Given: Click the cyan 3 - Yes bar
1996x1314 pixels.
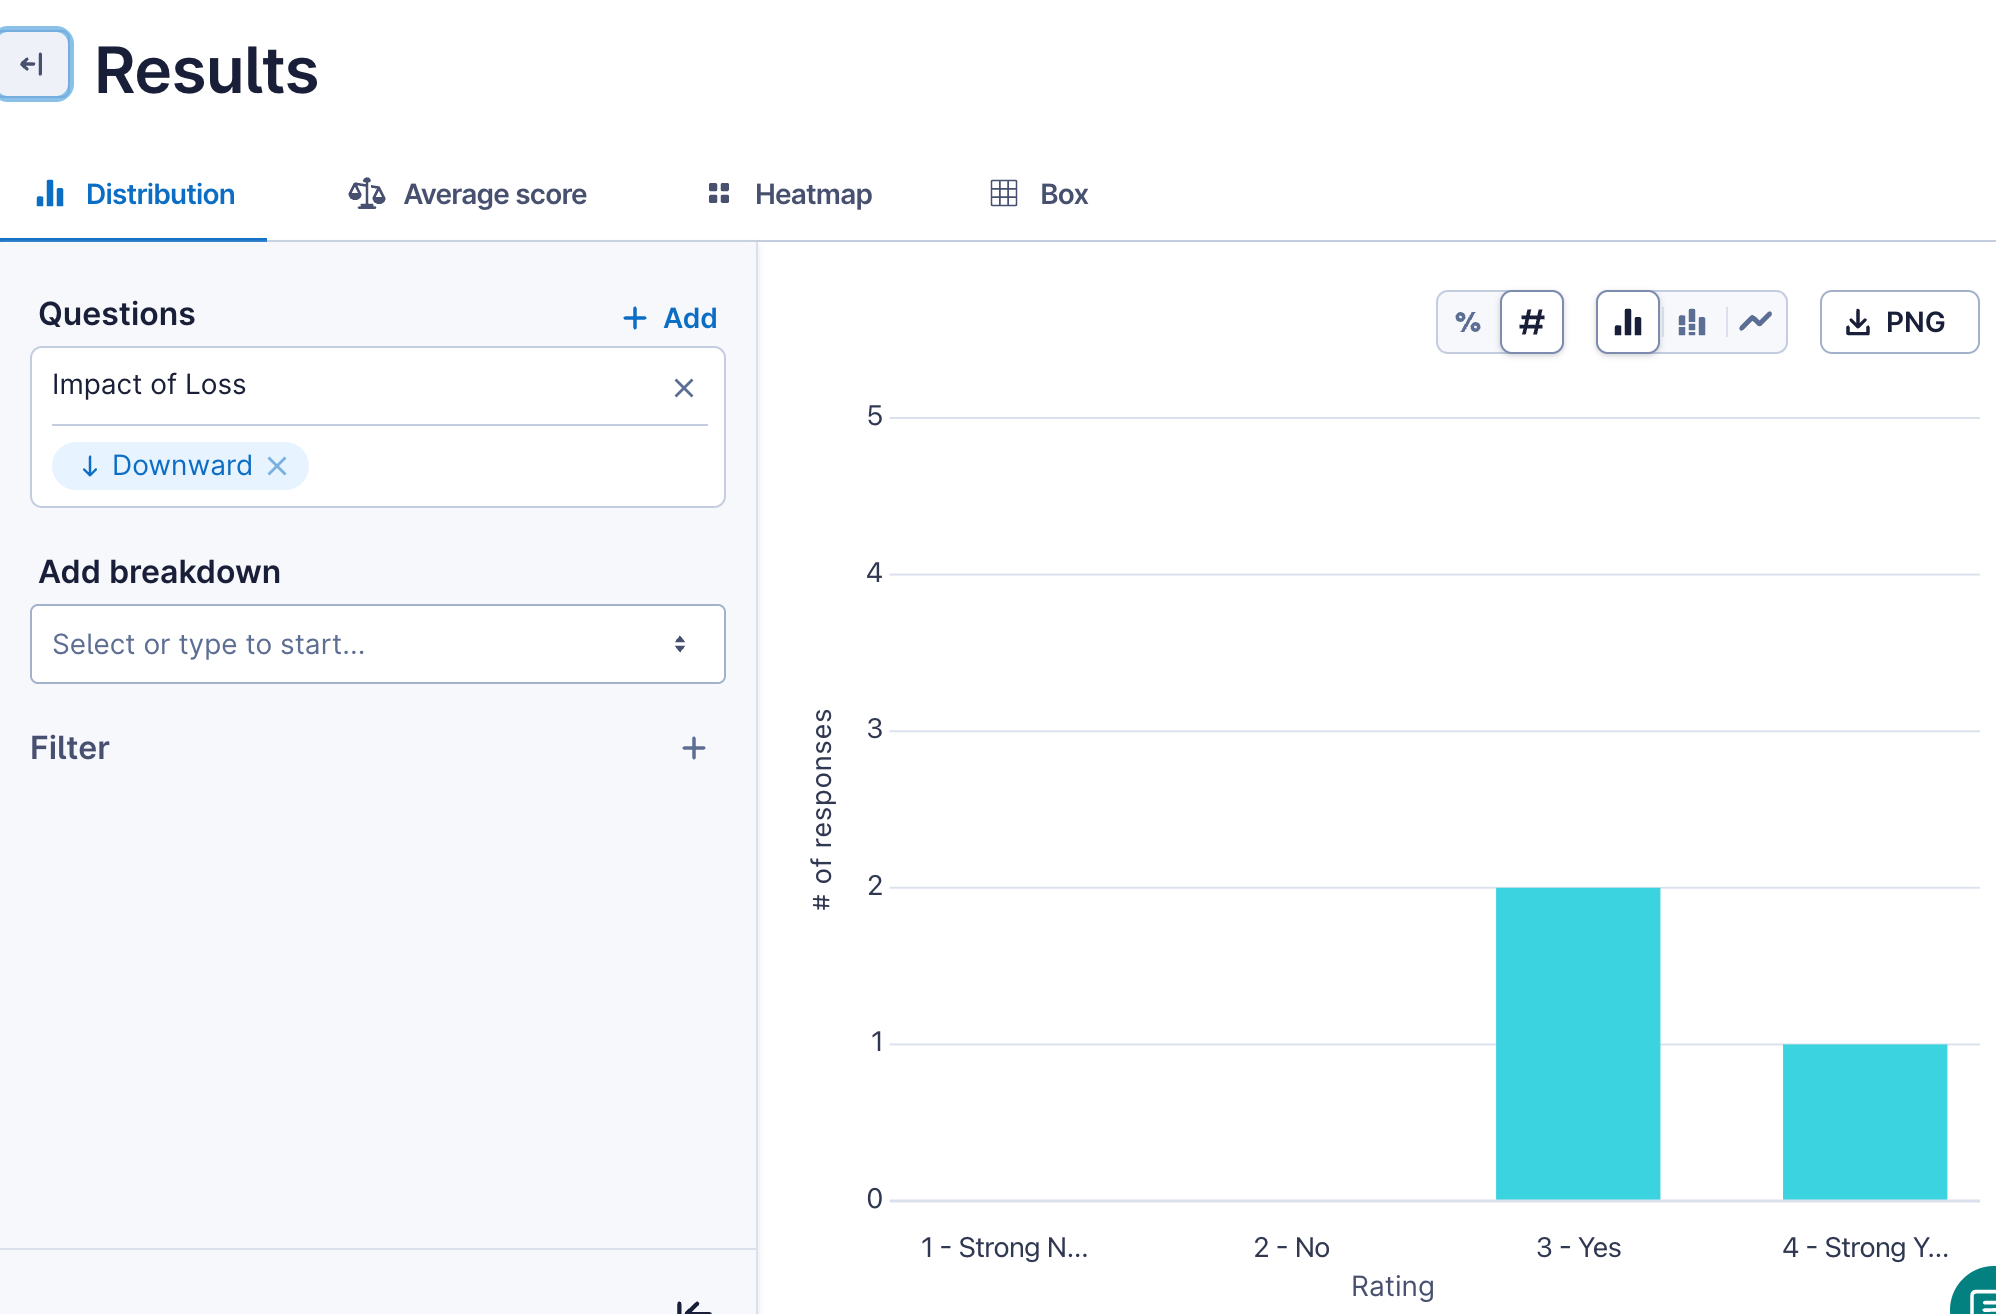Looking at the screenshot, I should tap(1577, 1042).
